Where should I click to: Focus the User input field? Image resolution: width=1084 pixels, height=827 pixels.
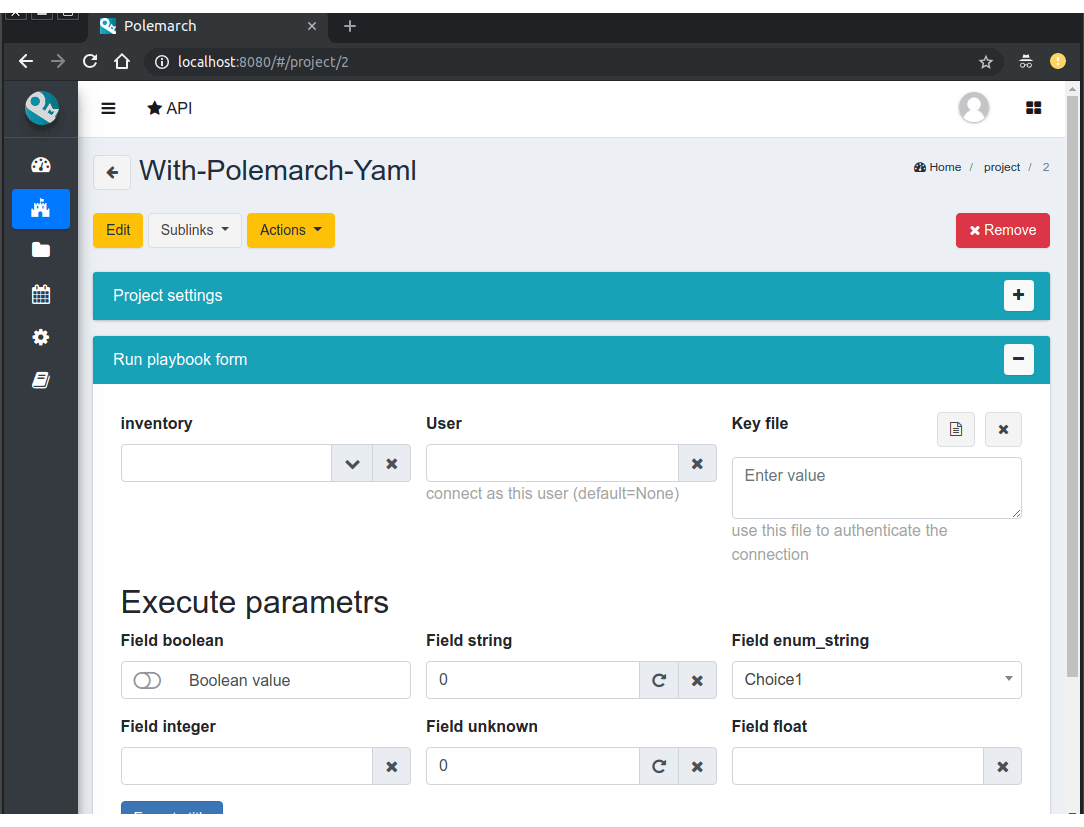[552, 463]
